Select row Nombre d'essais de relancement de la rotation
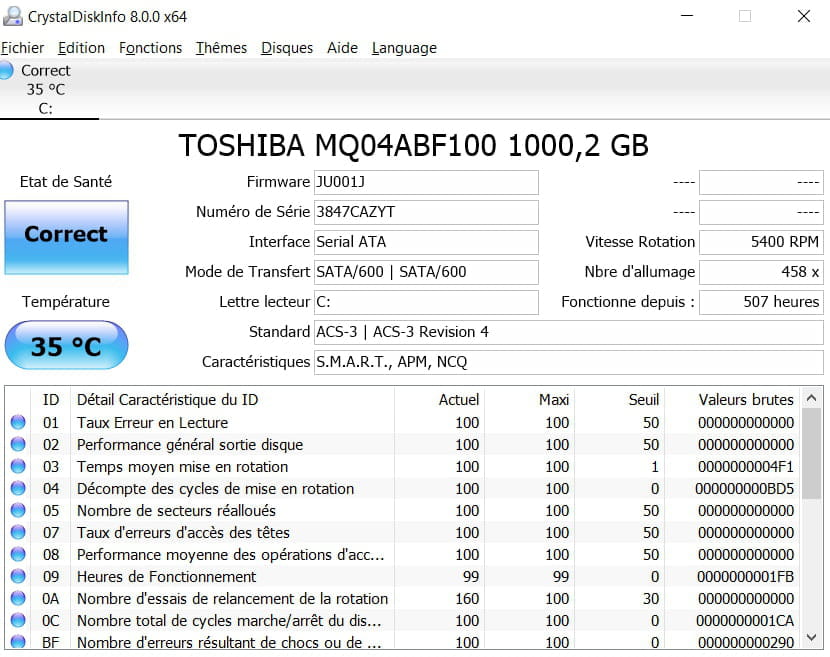830x657 pixels. pyautogui.click(x=403, y=598)
